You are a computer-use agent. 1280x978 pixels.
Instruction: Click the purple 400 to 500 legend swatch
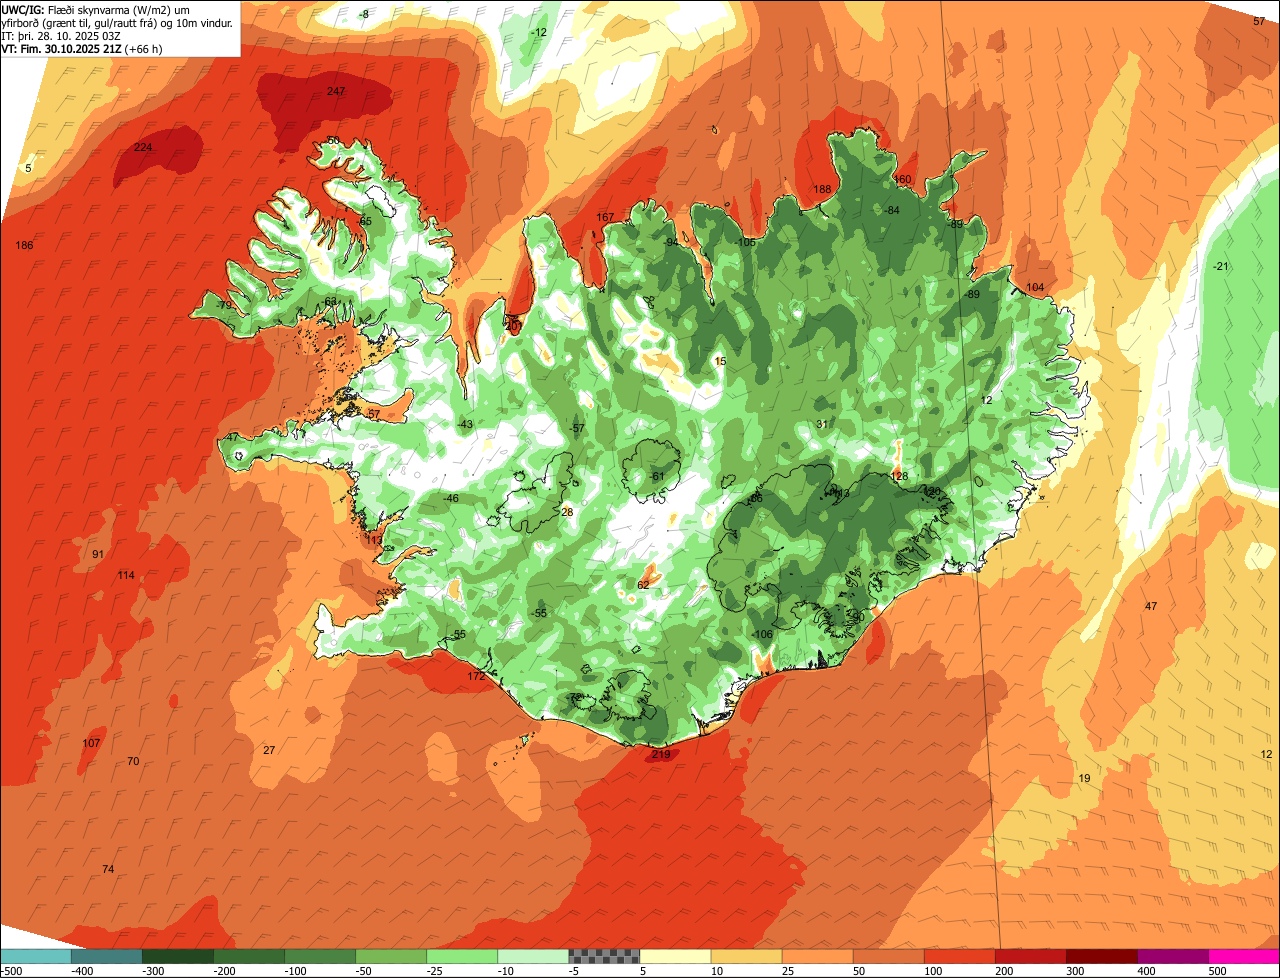pyautogui.click(x=1173, y=956)
